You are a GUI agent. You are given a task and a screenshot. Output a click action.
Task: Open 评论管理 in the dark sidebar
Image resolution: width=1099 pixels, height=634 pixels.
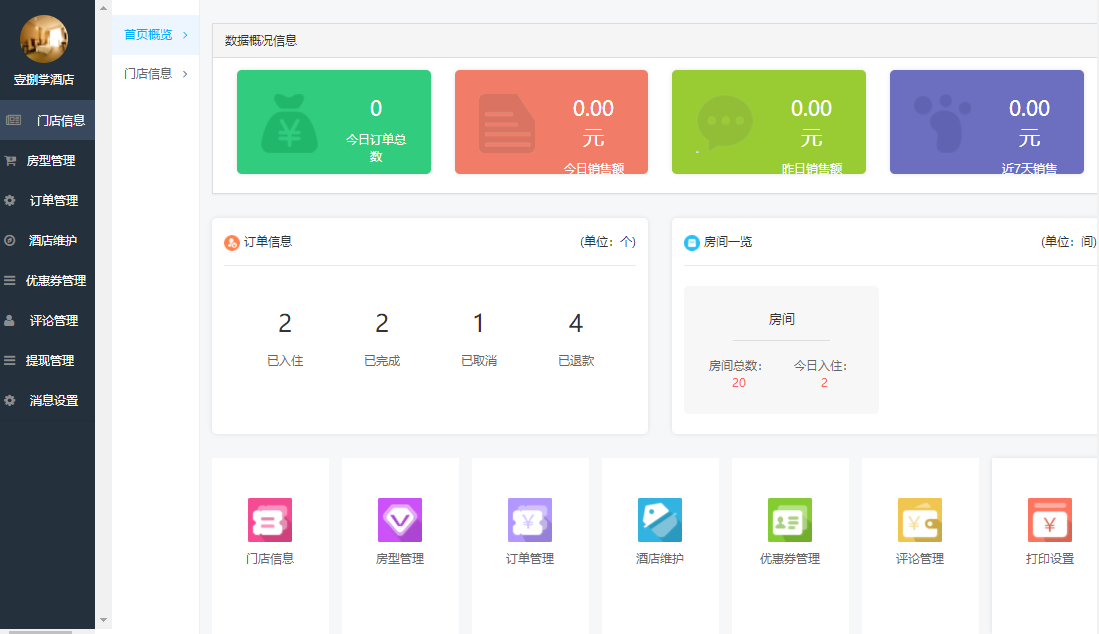point(47,320)
